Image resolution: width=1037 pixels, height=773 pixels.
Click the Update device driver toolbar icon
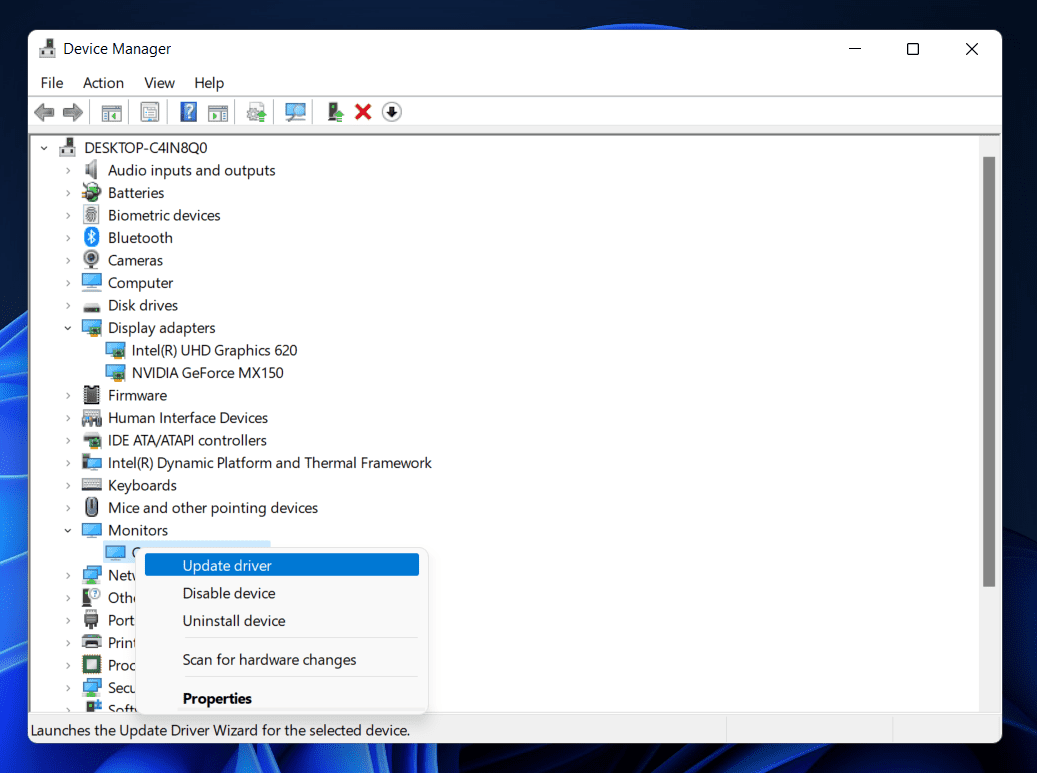point(257,112)
